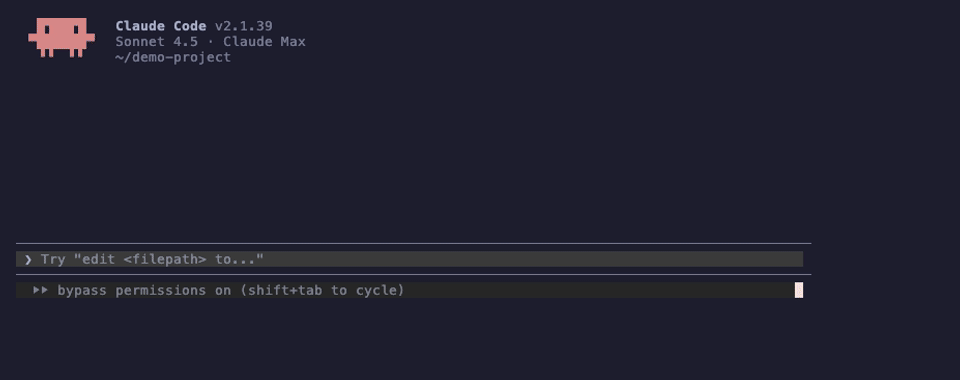Image resolution: width=960 pixels, height=380 pixels.
Task: Toggle the "bypass permissions on" mode text
Action: pyautogui.click(x=144, y=290)
